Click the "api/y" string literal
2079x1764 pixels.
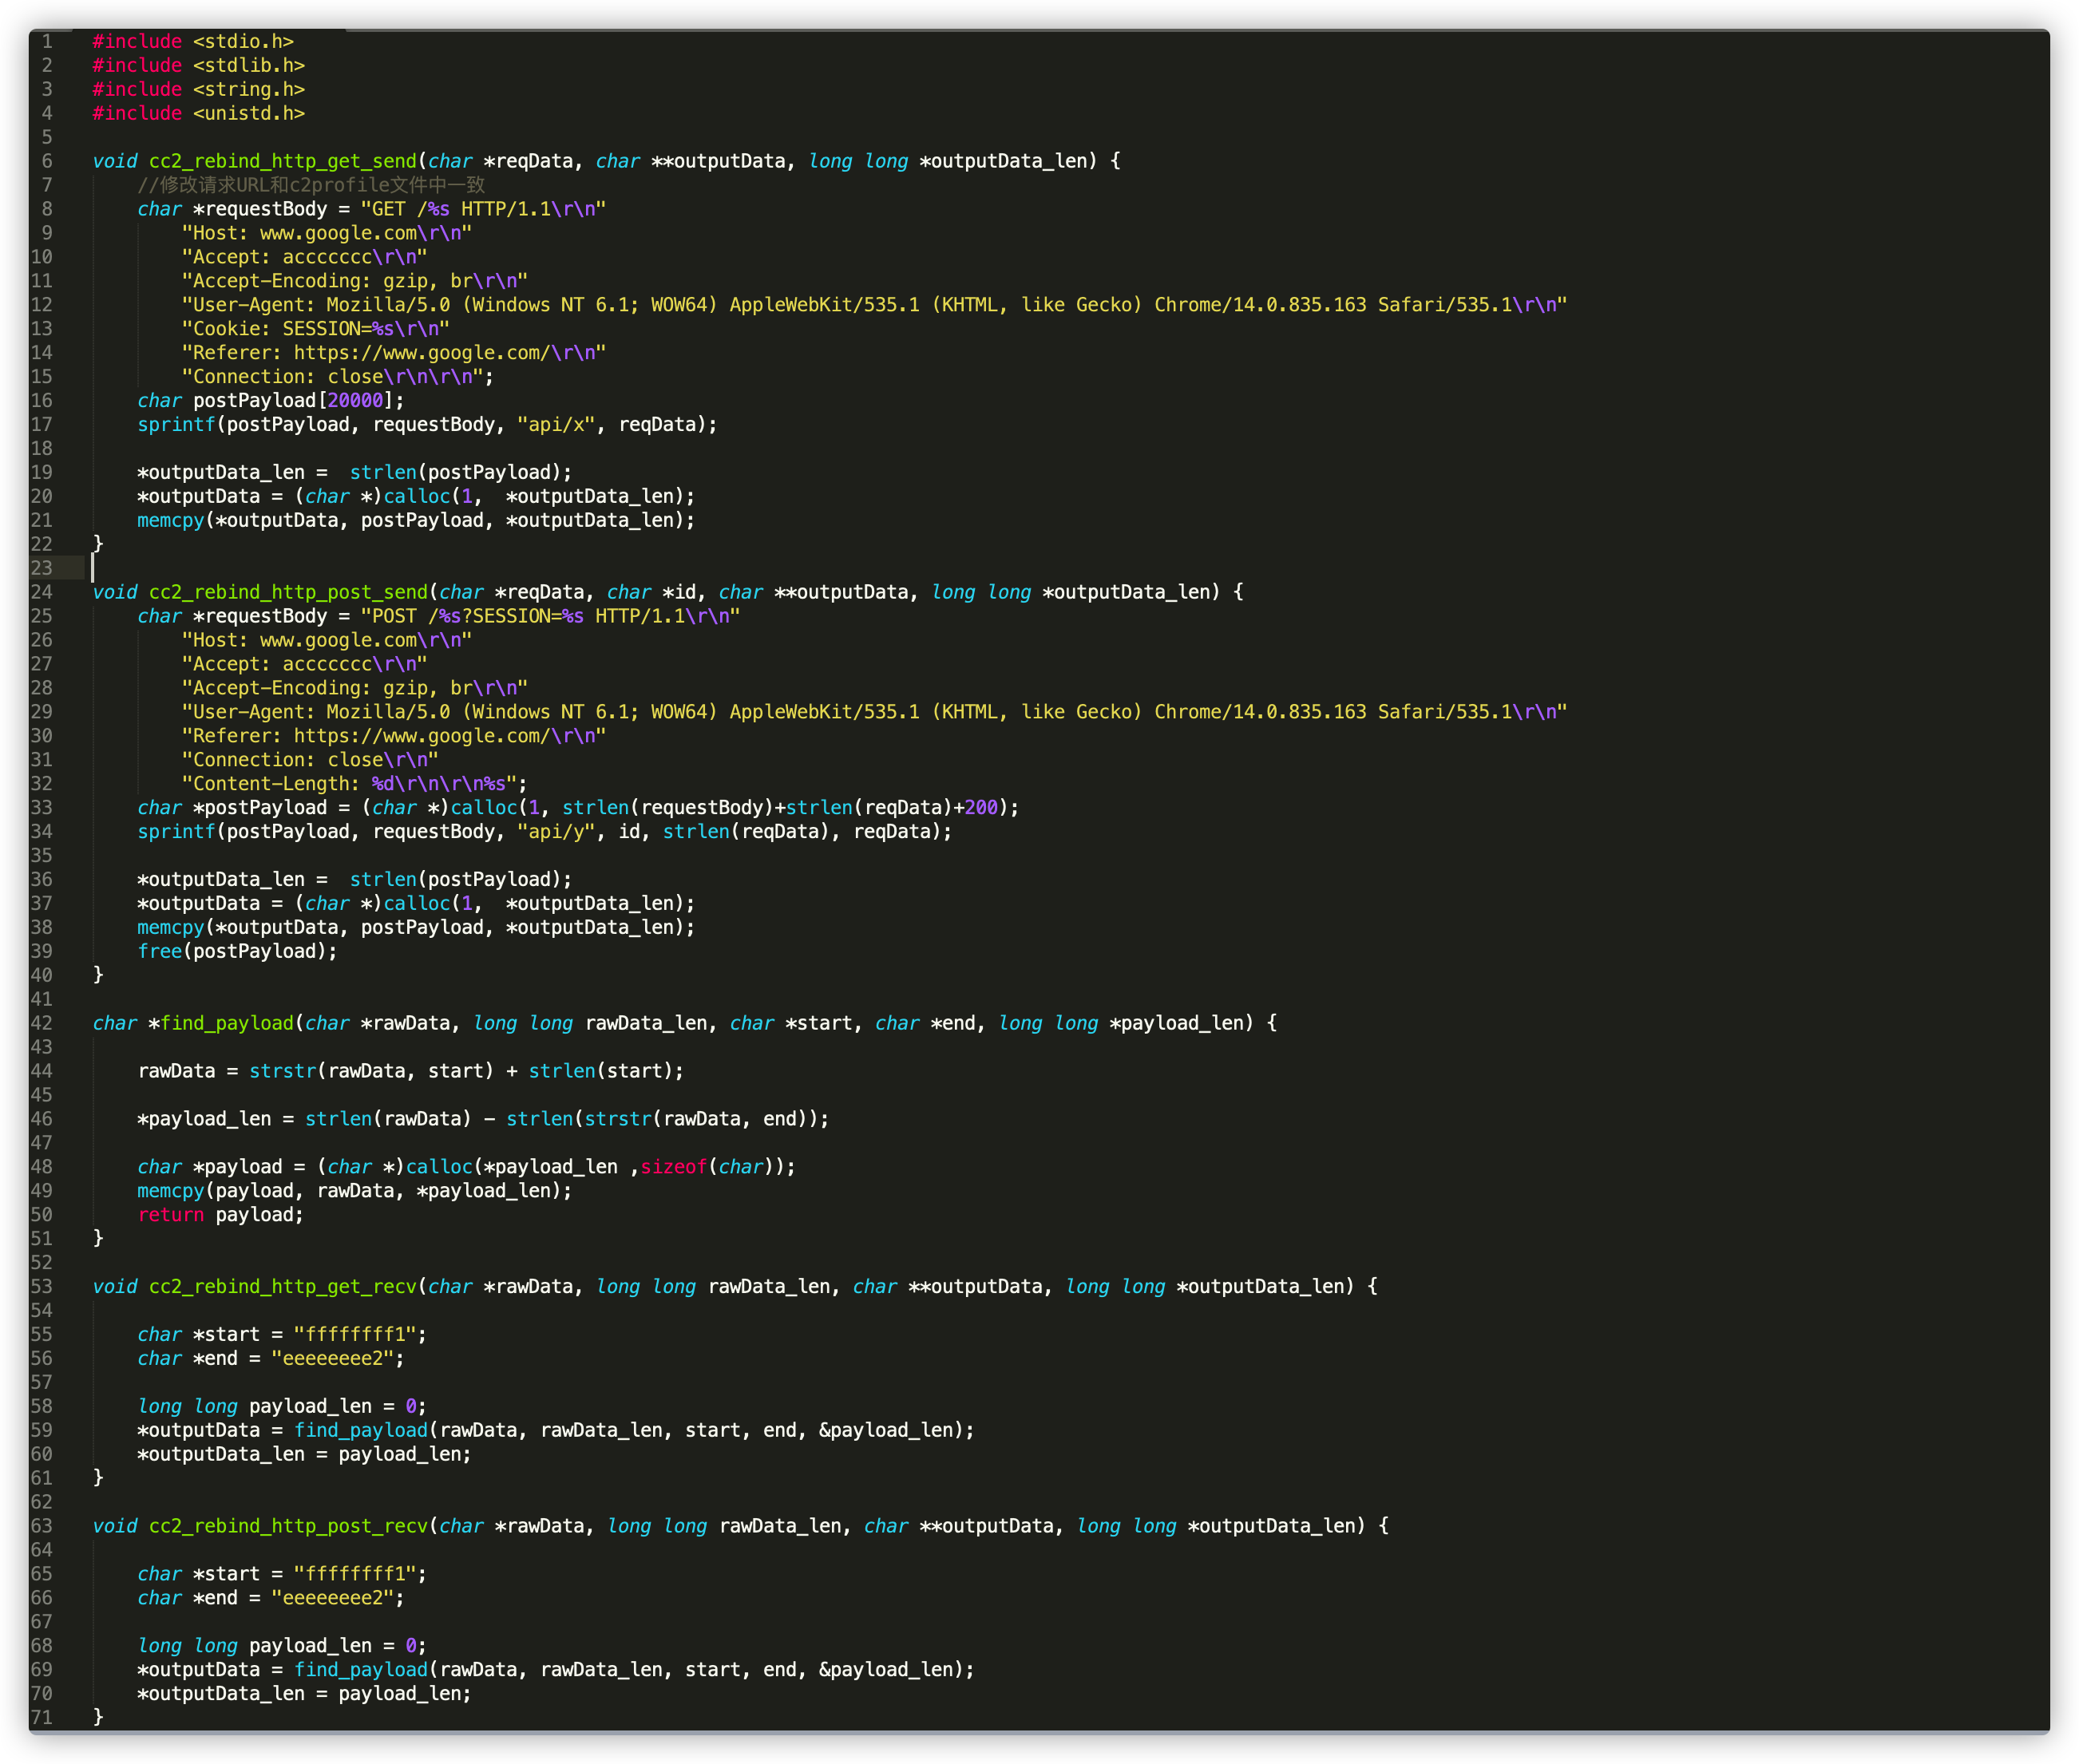pyautogui.click(x=556, y=832)
